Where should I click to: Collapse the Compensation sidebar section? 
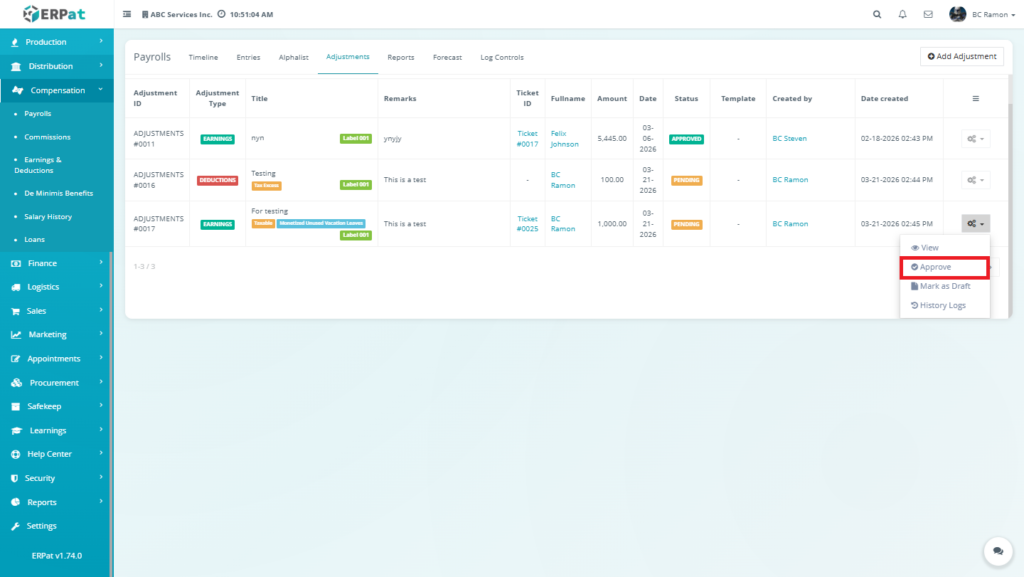point(57,90)
